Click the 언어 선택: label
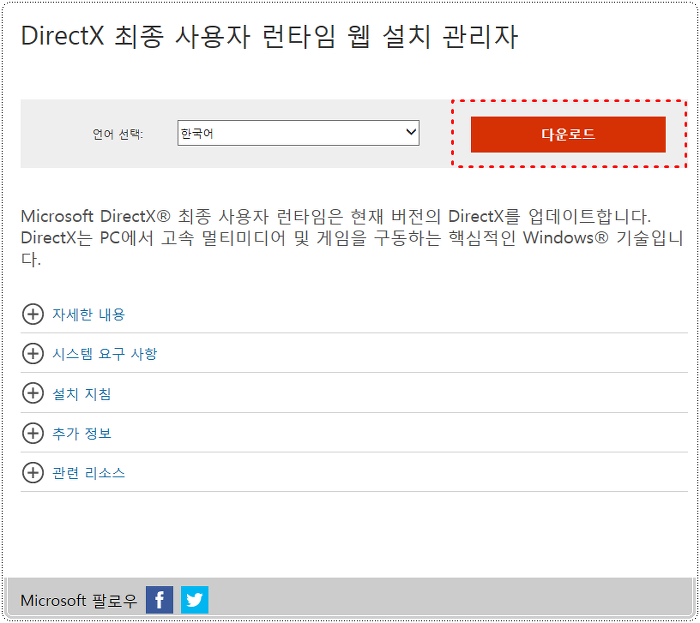The width and height of the screenshot is (700, 623). coord(117,133)
